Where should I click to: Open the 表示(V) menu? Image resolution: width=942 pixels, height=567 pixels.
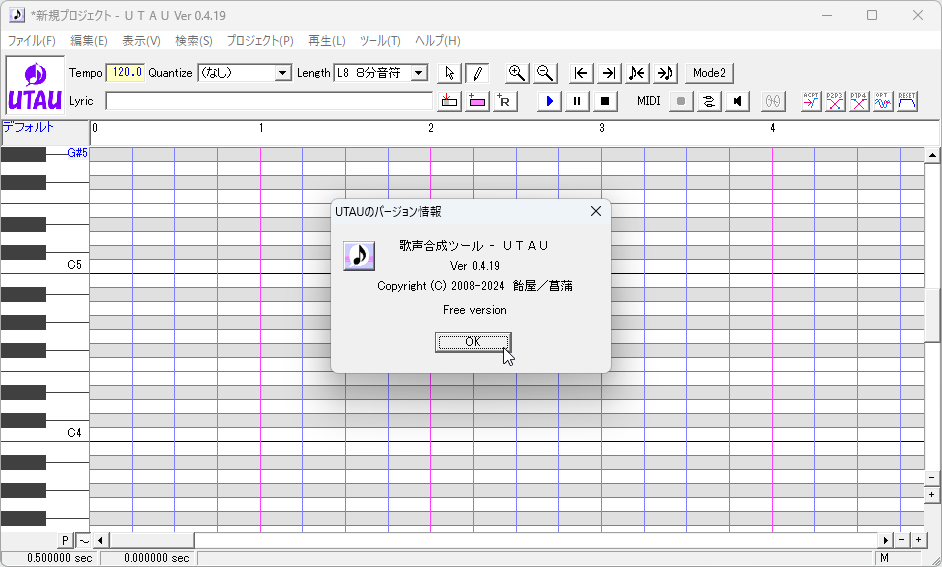coord(141,40)
